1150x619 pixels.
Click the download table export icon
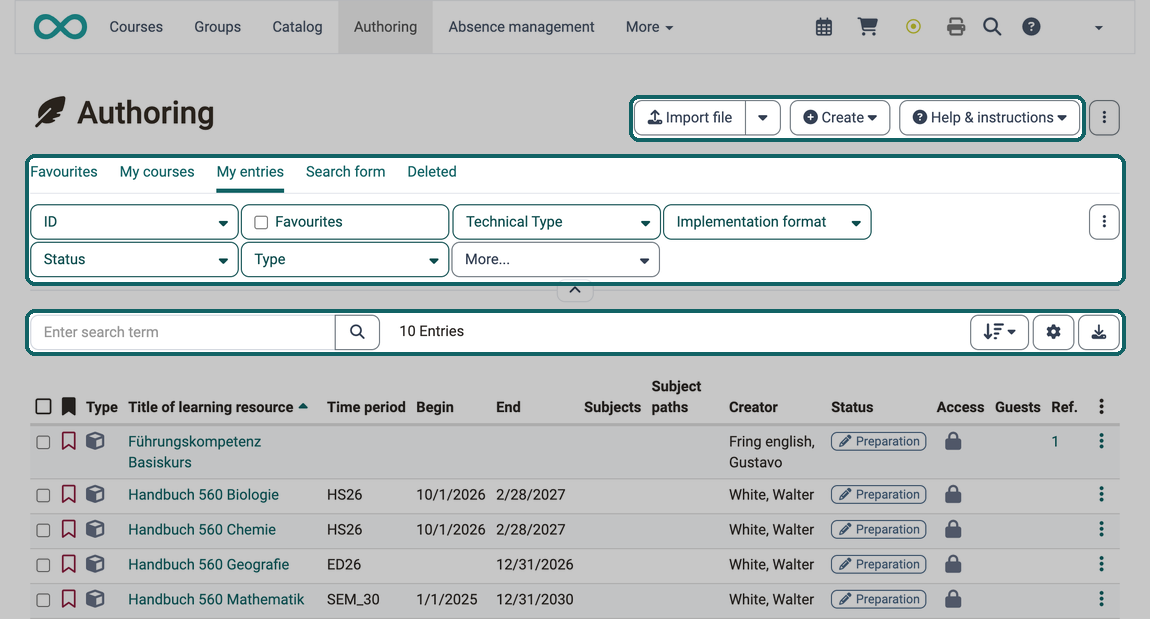click(1099, 332)
